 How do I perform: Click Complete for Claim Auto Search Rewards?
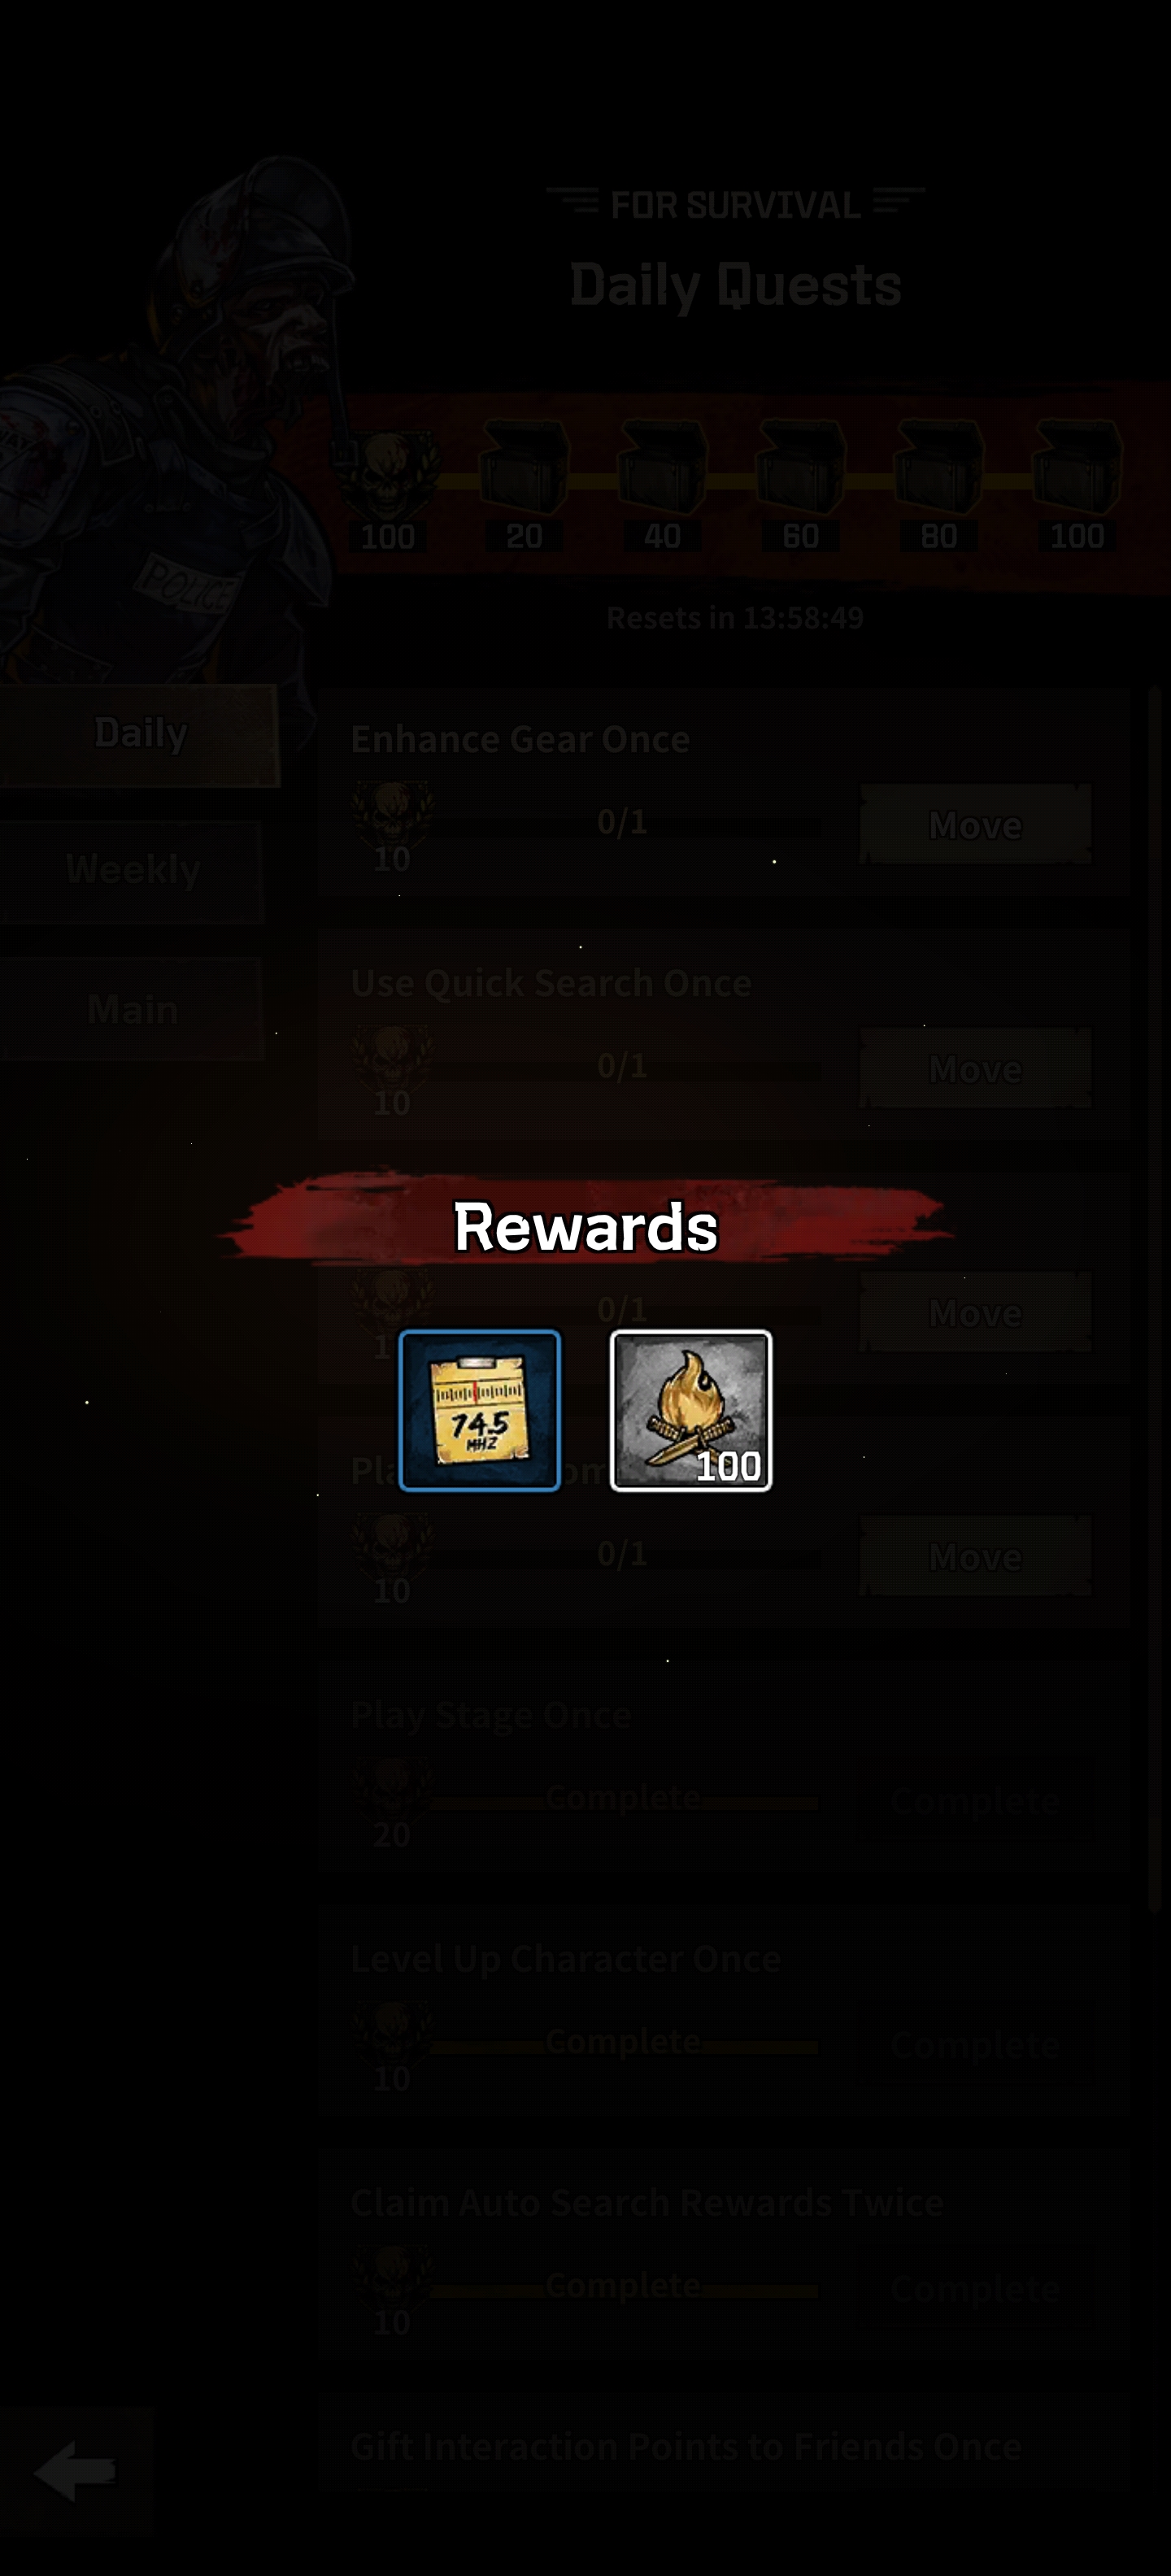pyautogui.click(x=975, y=2288)
